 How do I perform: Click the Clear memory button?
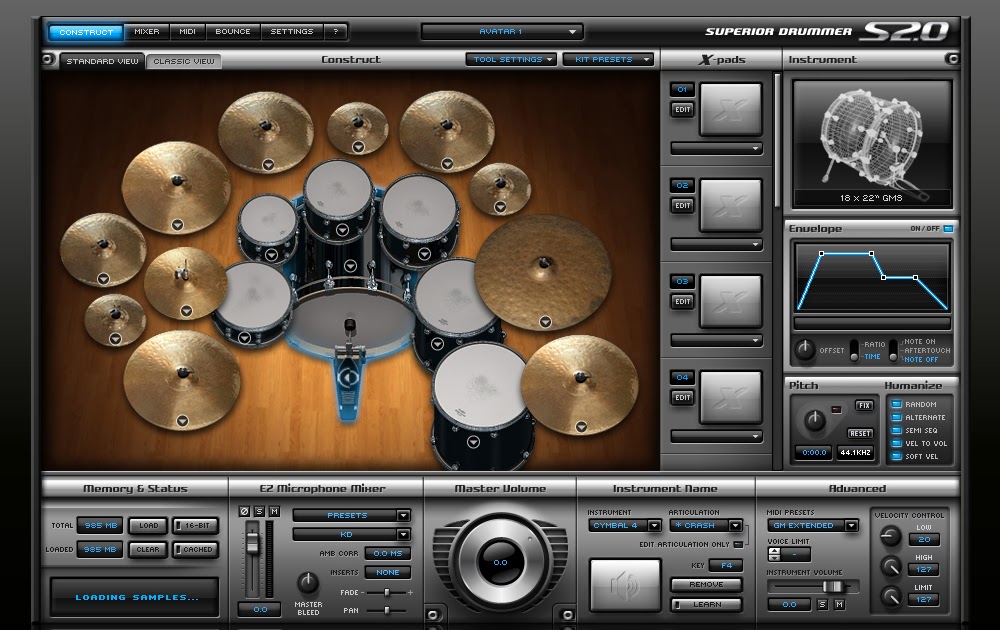[x=148, y=549]
